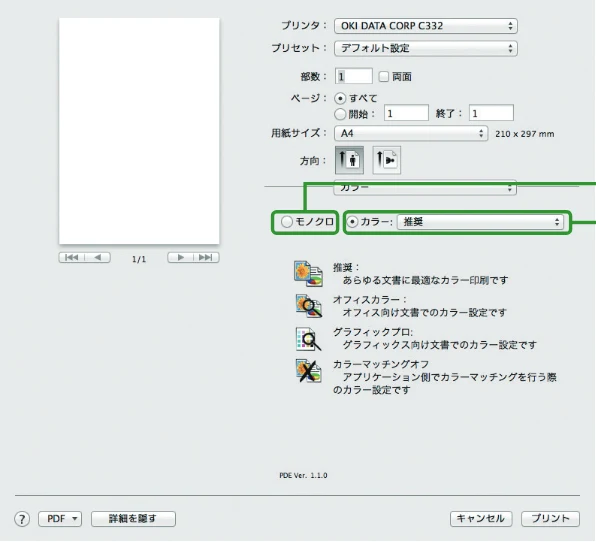The image size is (596, 542).
Task: Go to previous preview page
Action: (x=98, y=257)
